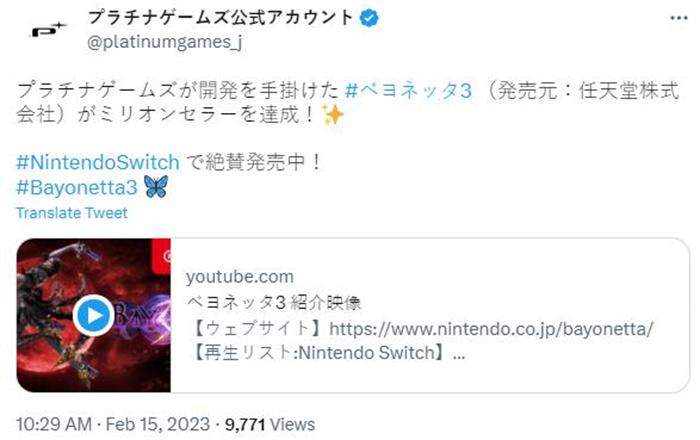Click the sparkles emoji in the tweet
700x440 pixels.
coord(333,115)
